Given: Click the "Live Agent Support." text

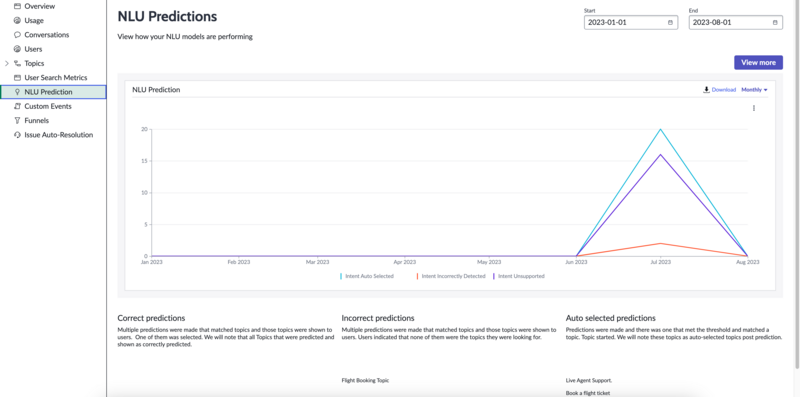Looking at the screenshot, I should tap(589, 381).
